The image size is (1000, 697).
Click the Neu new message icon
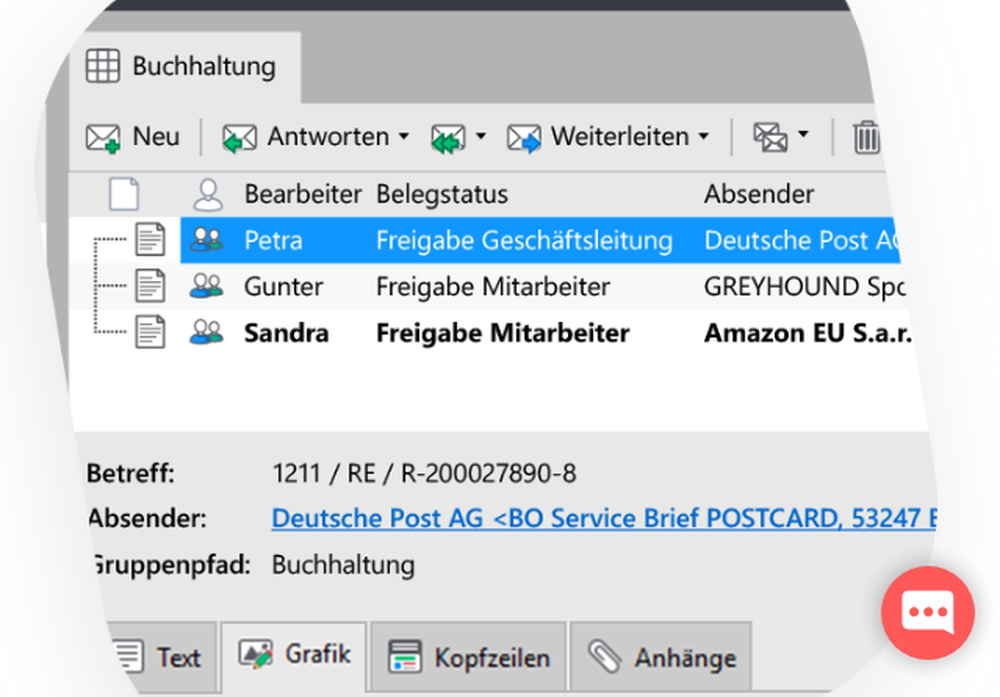tap(103, 137)
